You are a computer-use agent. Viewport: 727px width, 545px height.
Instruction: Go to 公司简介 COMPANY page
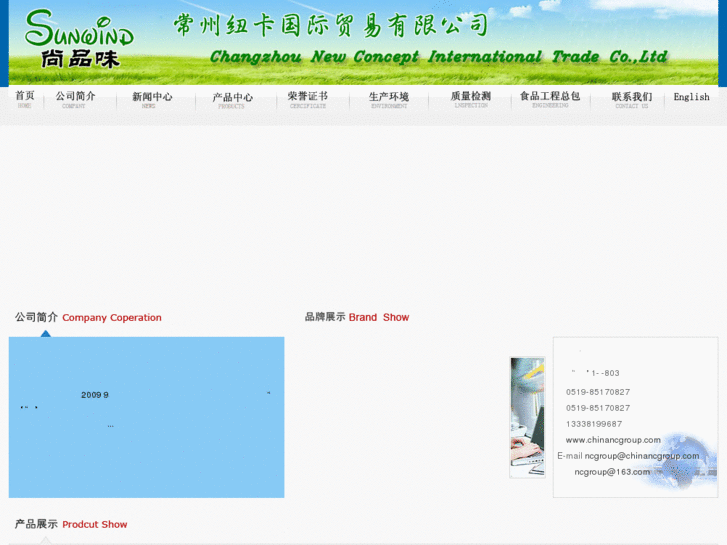coord(75,99)
